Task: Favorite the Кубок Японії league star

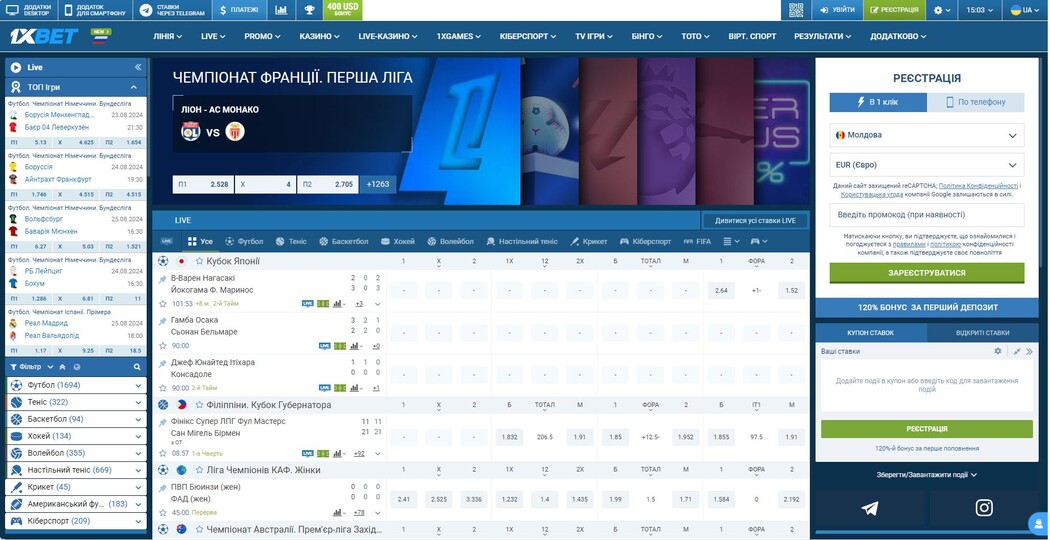Action: (x=199, y=261)
